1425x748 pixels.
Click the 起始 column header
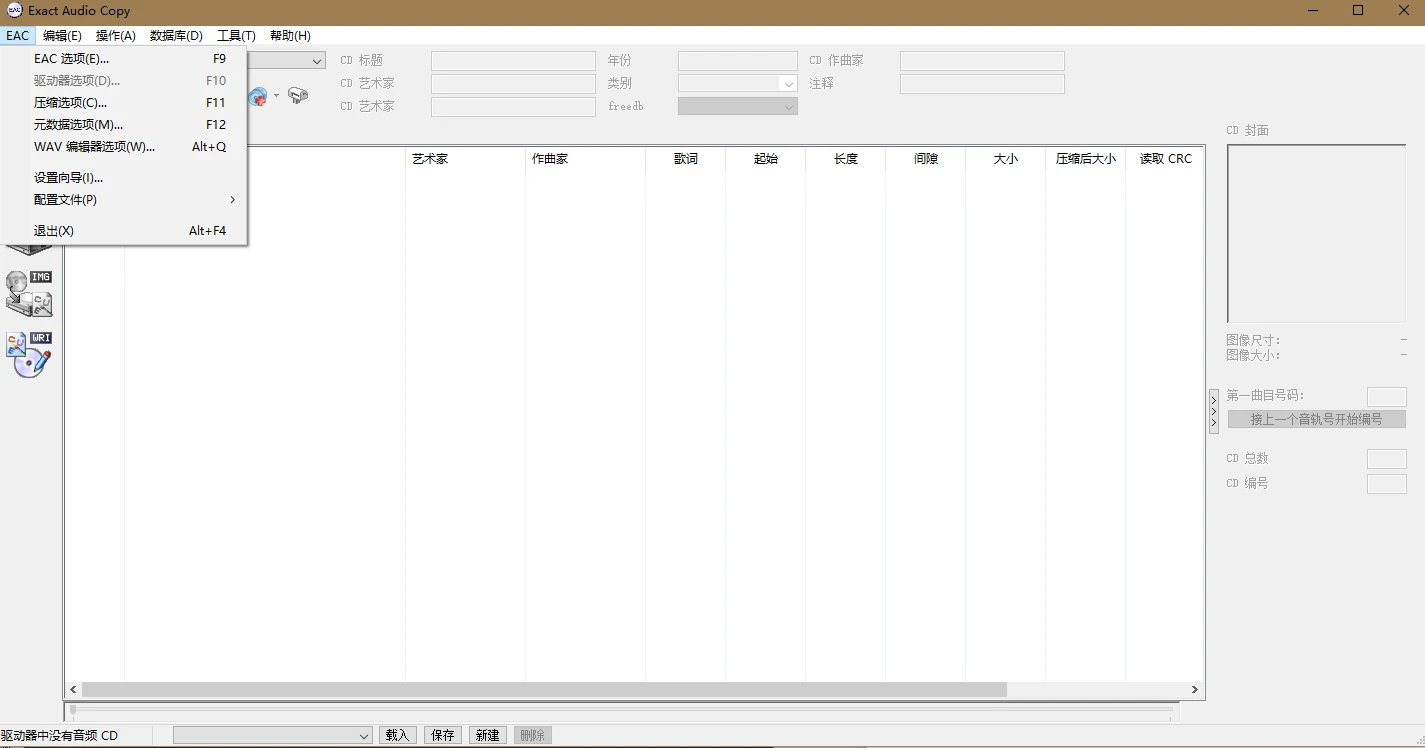[766, 159]
